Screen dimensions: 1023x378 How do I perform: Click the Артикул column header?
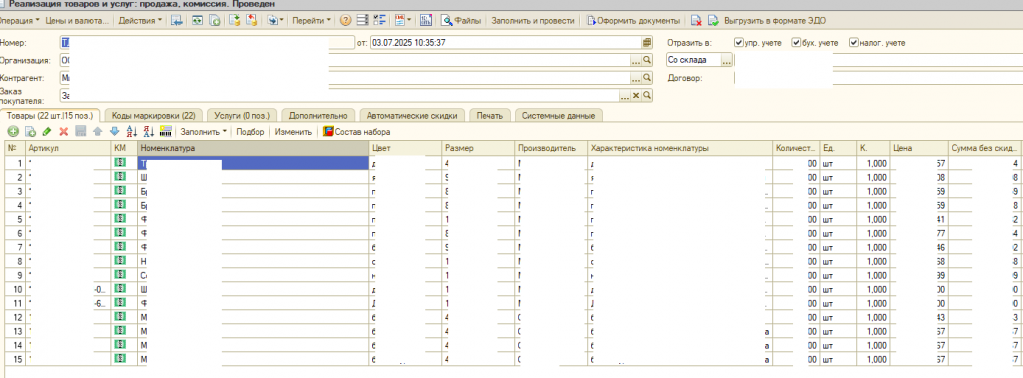pyautogui.click(x=69, y=148)
